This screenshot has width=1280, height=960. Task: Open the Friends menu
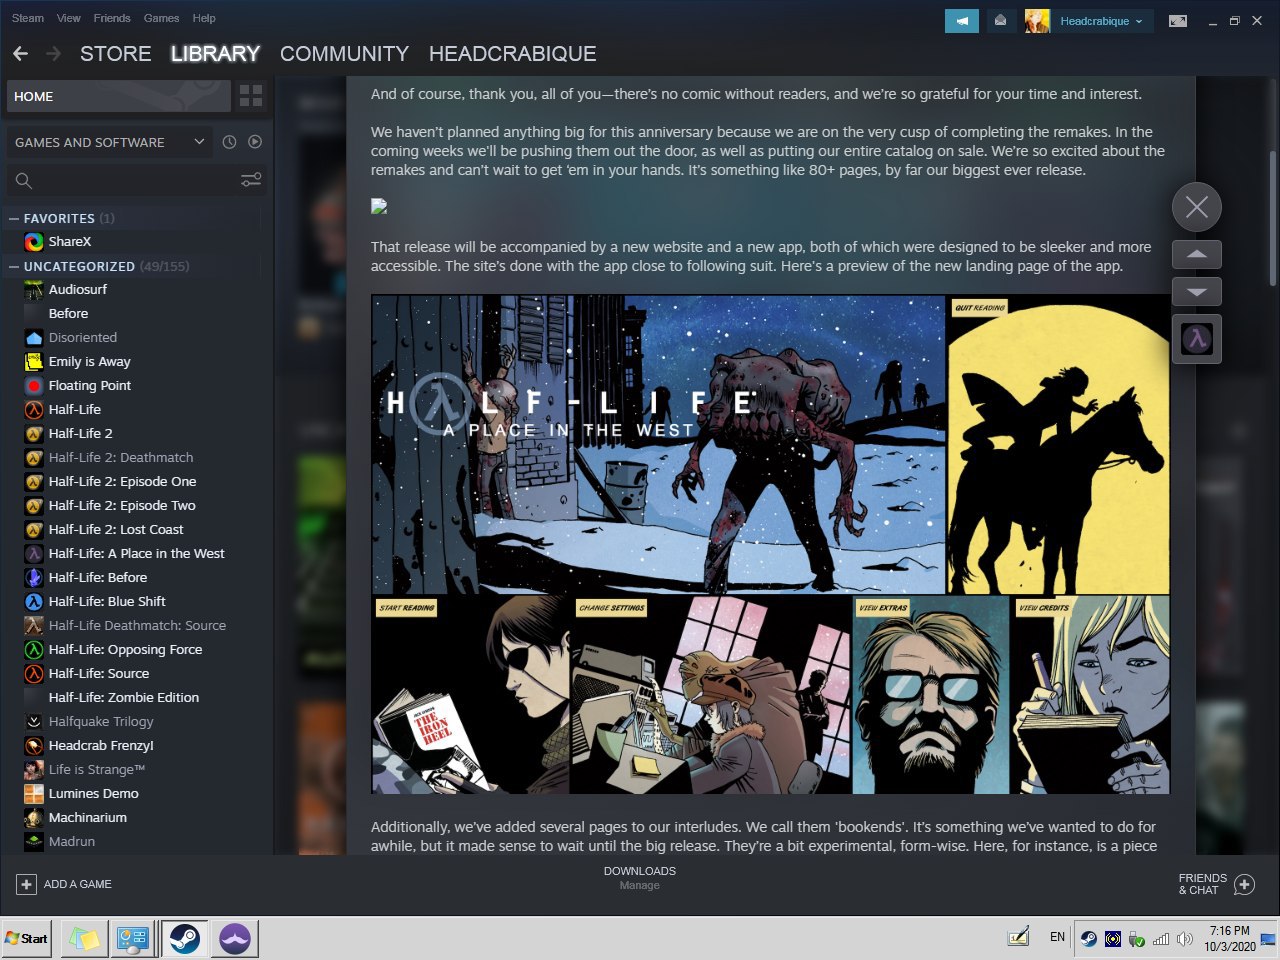(112, 18)
